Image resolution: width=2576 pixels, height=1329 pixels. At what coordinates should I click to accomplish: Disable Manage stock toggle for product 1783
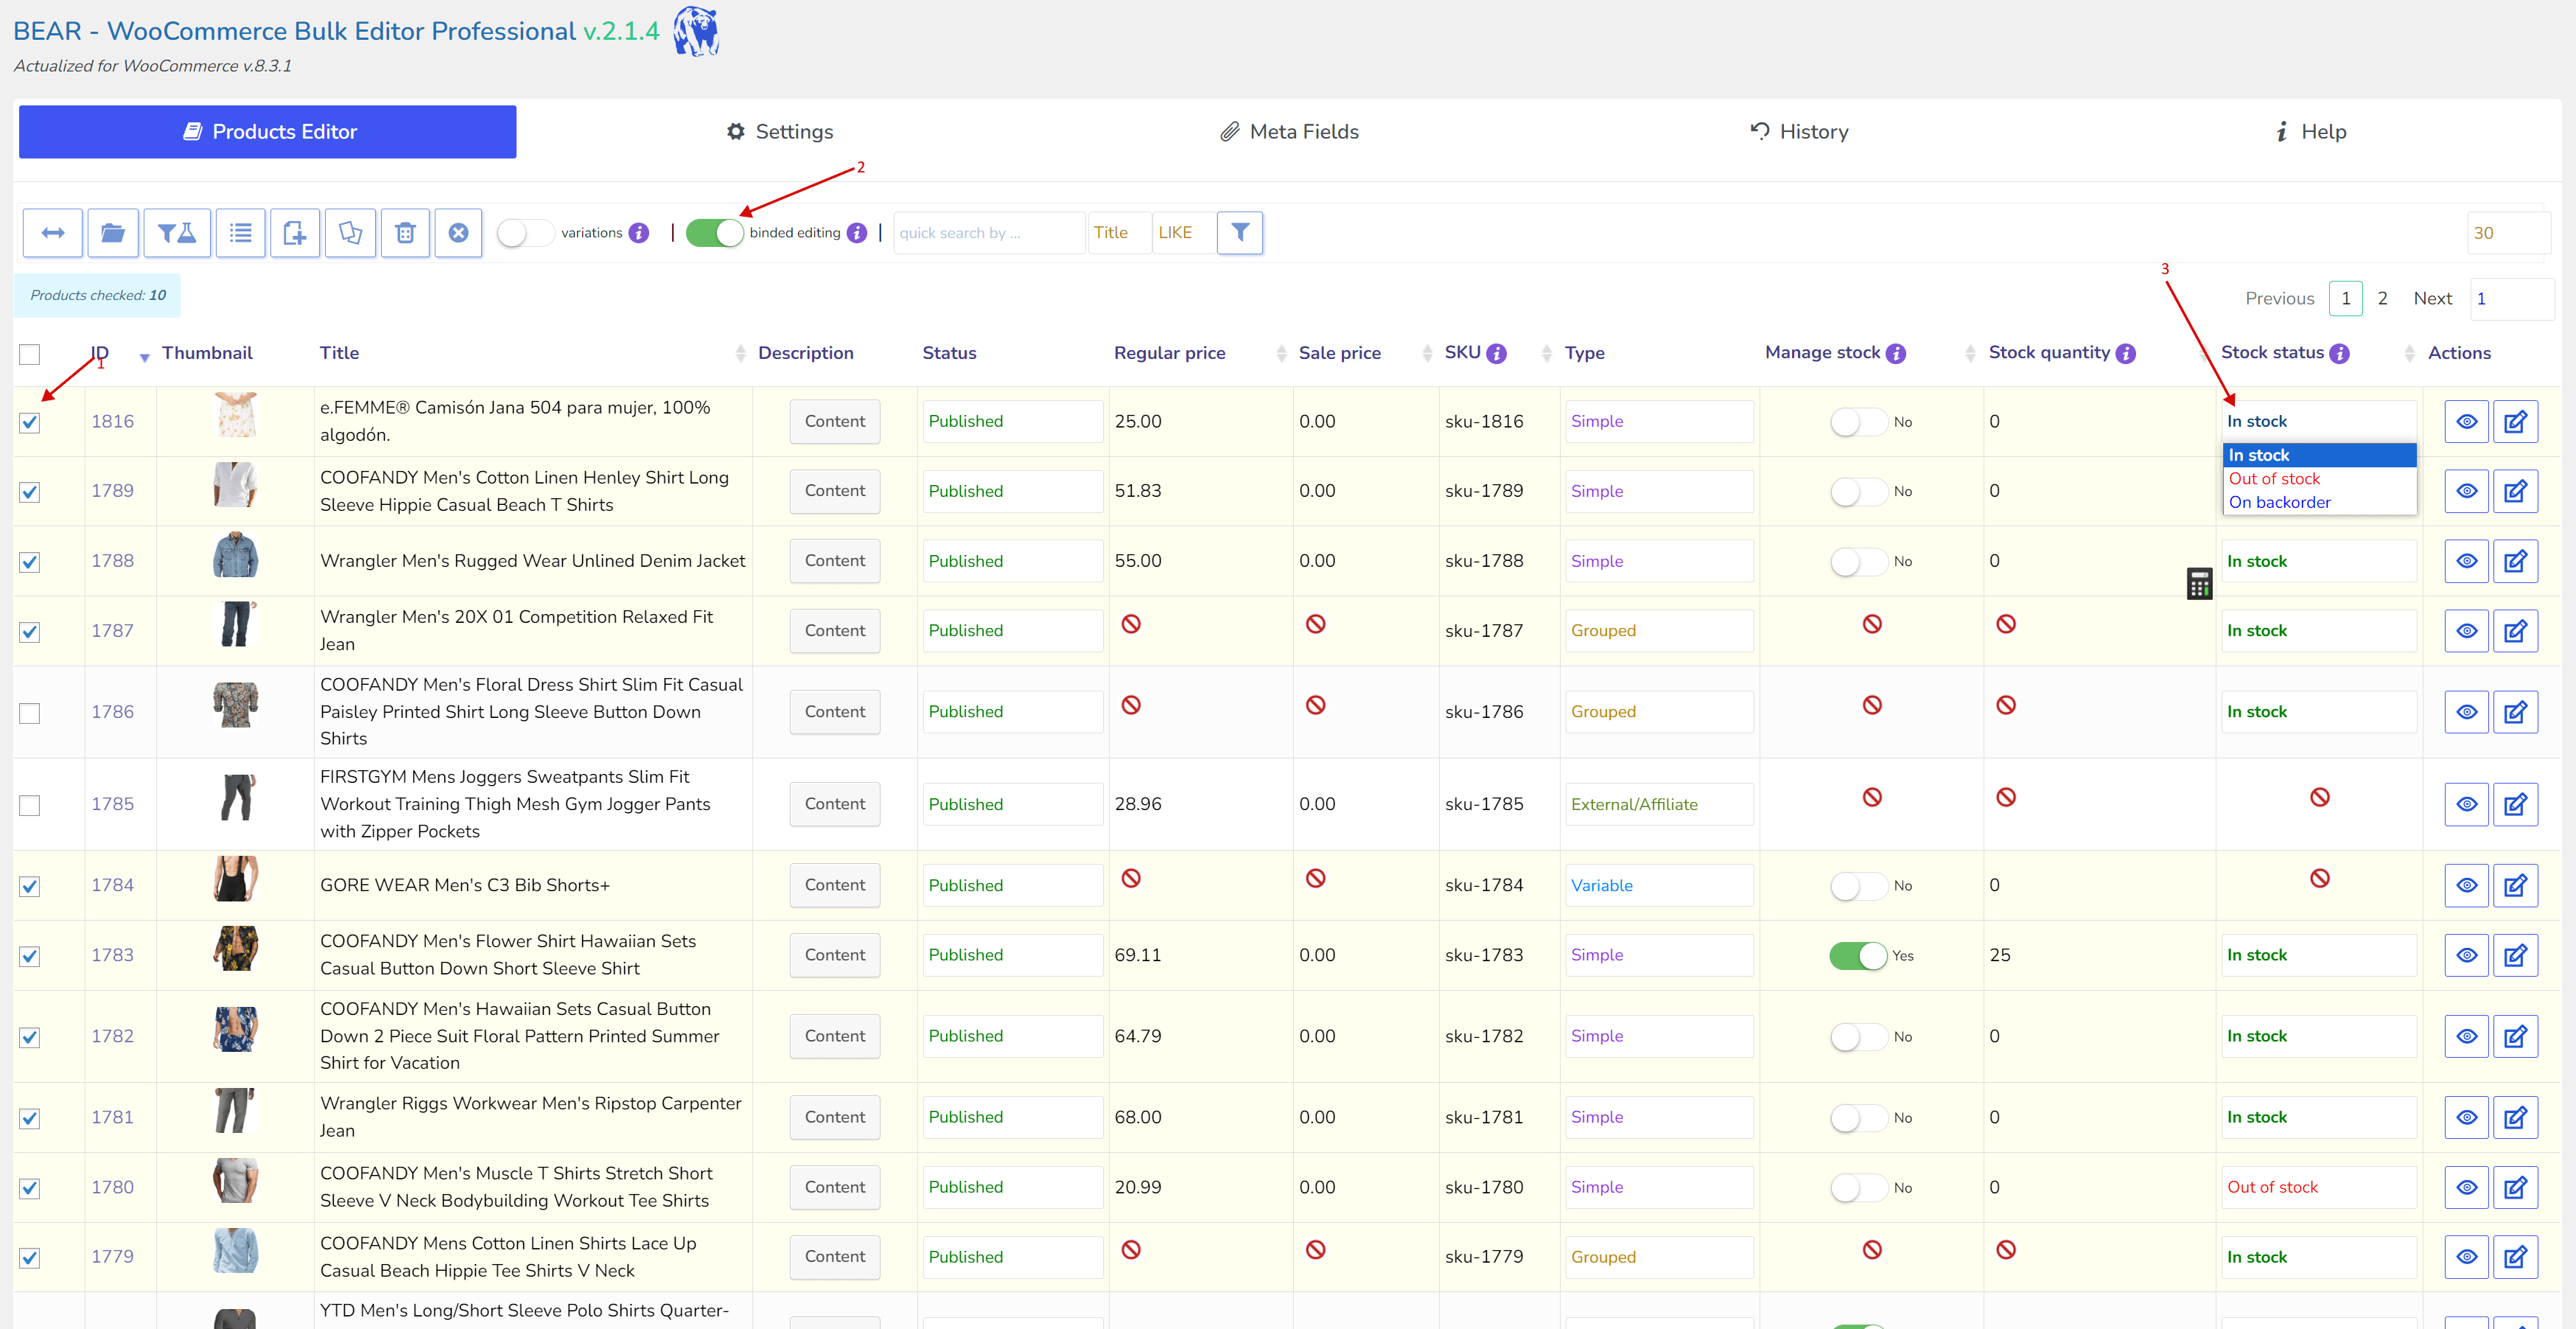[x=1858, y=955]
